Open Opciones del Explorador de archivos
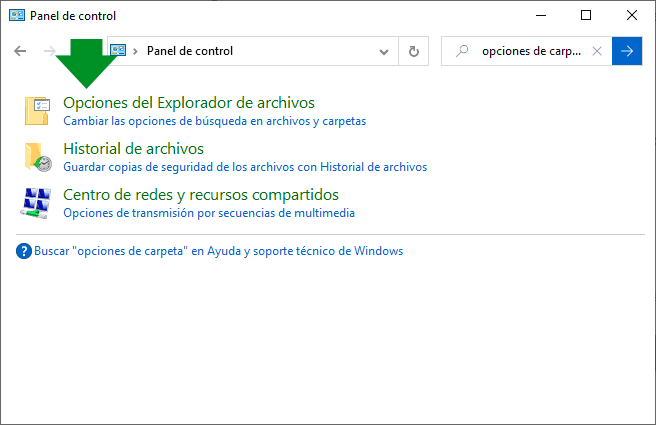The height and width of the screenshot is (425, 656). point(188,102)
